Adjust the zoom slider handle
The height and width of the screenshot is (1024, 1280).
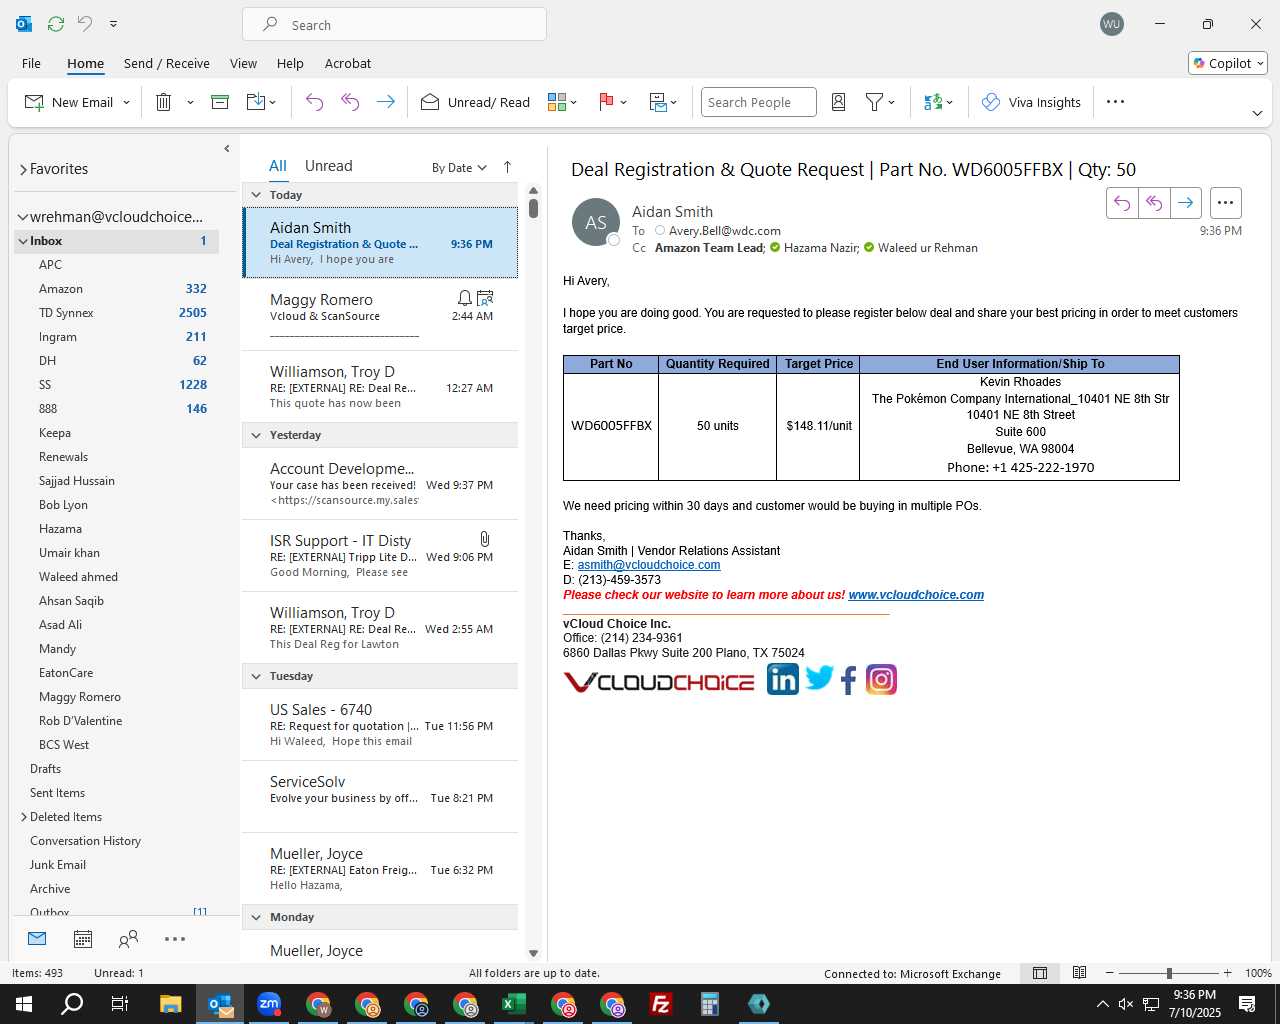pyautogui.click(x=1169, y=973)
